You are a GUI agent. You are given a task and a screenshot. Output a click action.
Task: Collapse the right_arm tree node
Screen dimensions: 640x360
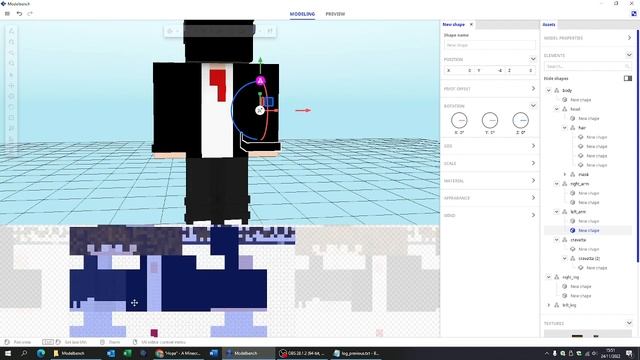[x=557, y=184]
